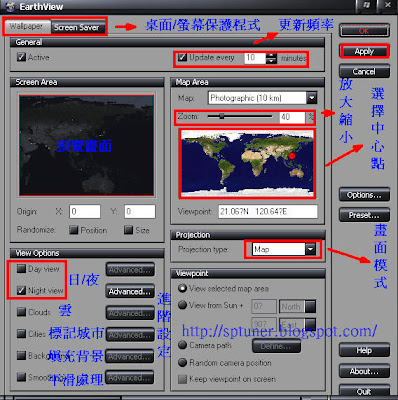This screenshot has width=398, height=400.
Task: Click the OK button
Action: (x=364, y=31)
